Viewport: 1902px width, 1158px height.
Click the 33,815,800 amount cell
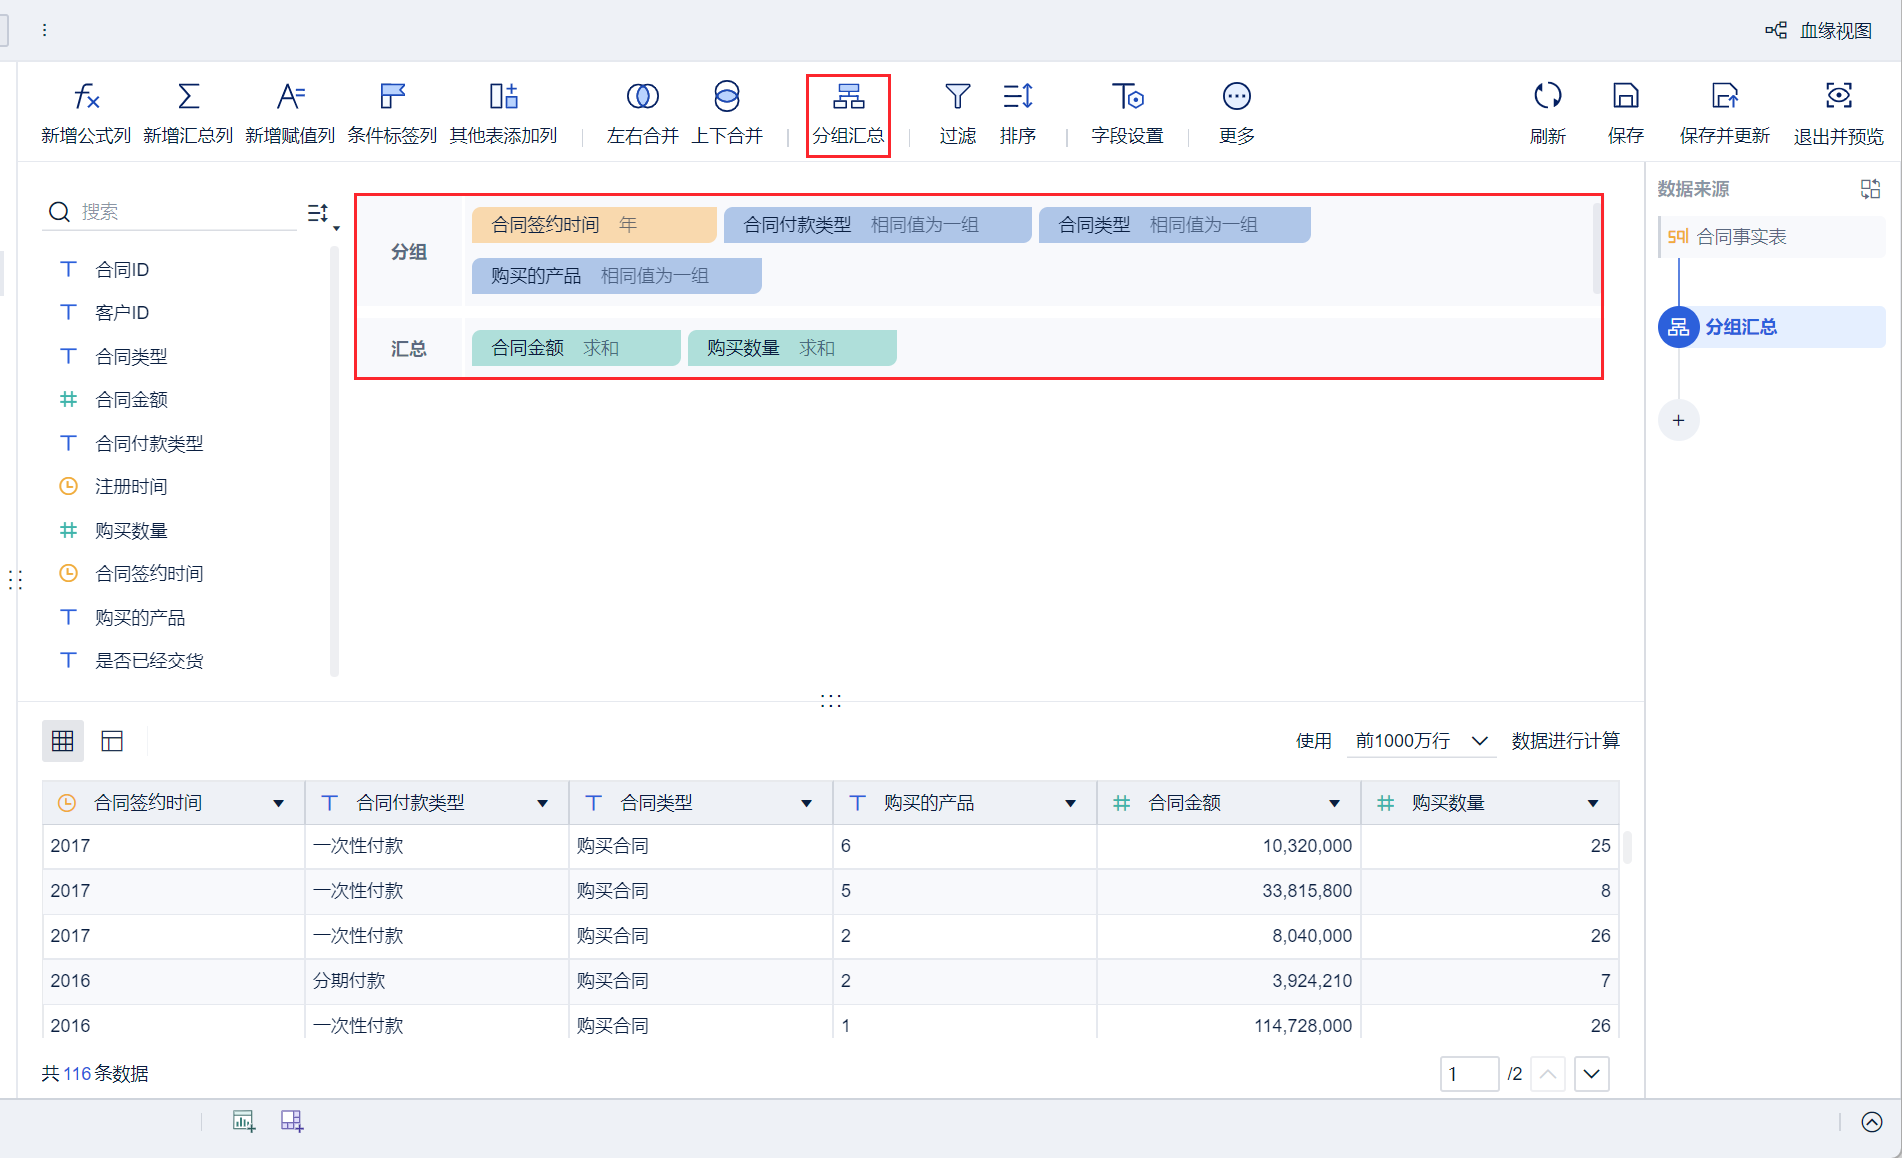[x=1228, y=891]
